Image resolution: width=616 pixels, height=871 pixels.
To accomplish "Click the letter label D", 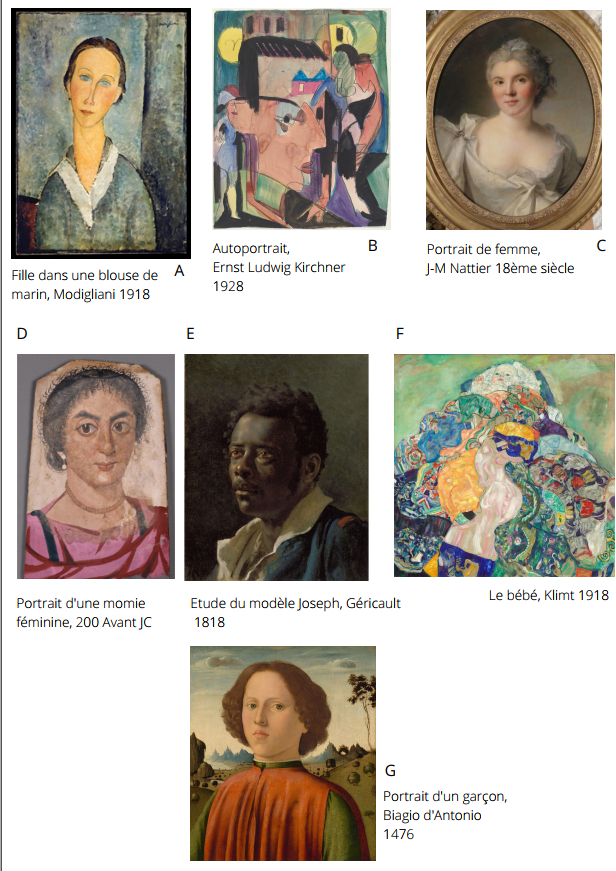I will [x=22, y=333].
